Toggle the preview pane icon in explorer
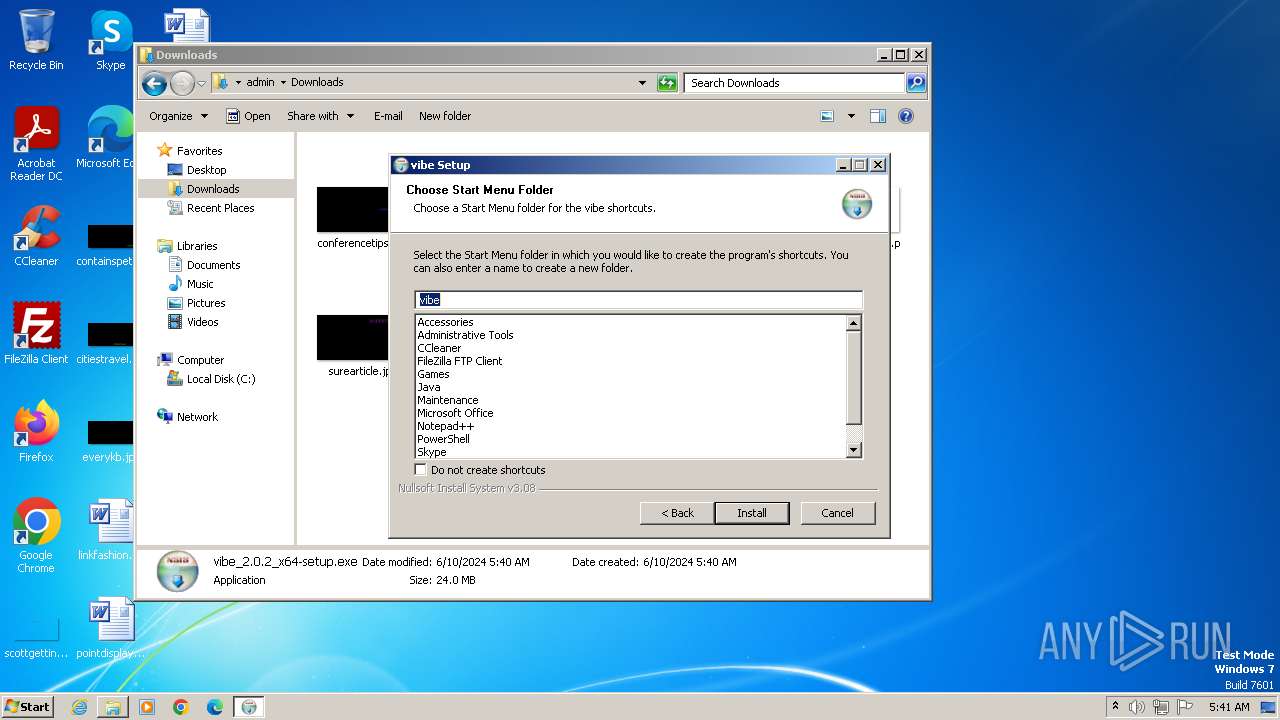This screenshot has height=720, width=1280. coord(877,116)
